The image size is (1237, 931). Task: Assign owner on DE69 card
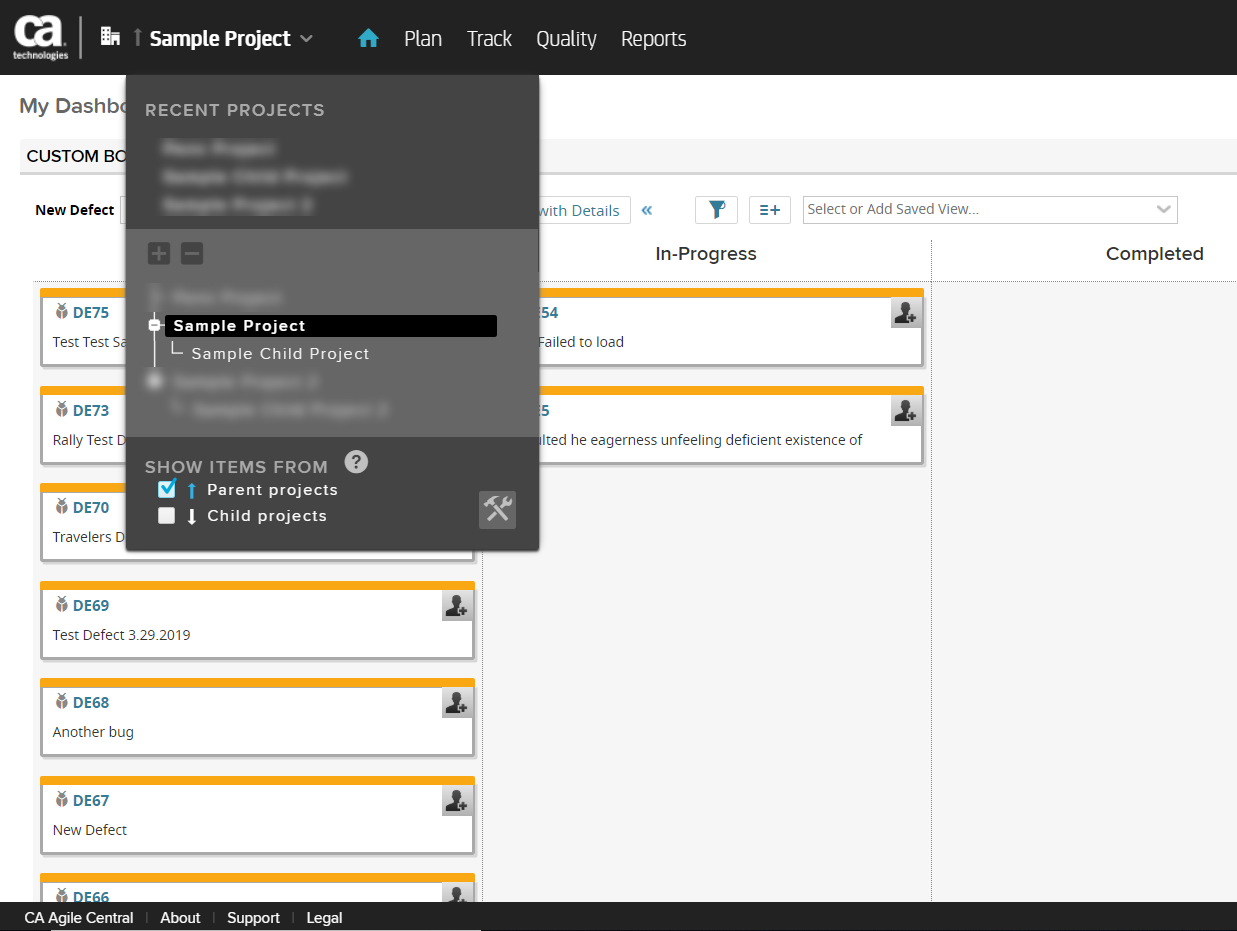[457, 605]
